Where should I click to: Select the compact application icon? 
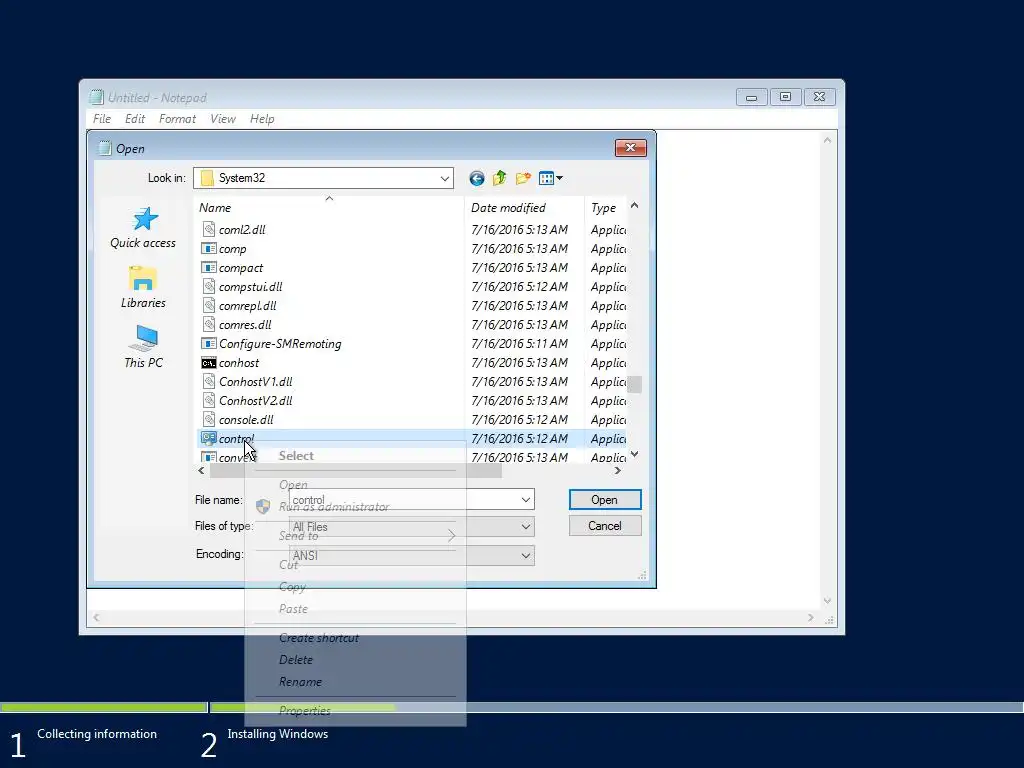(x=208, y=267)
